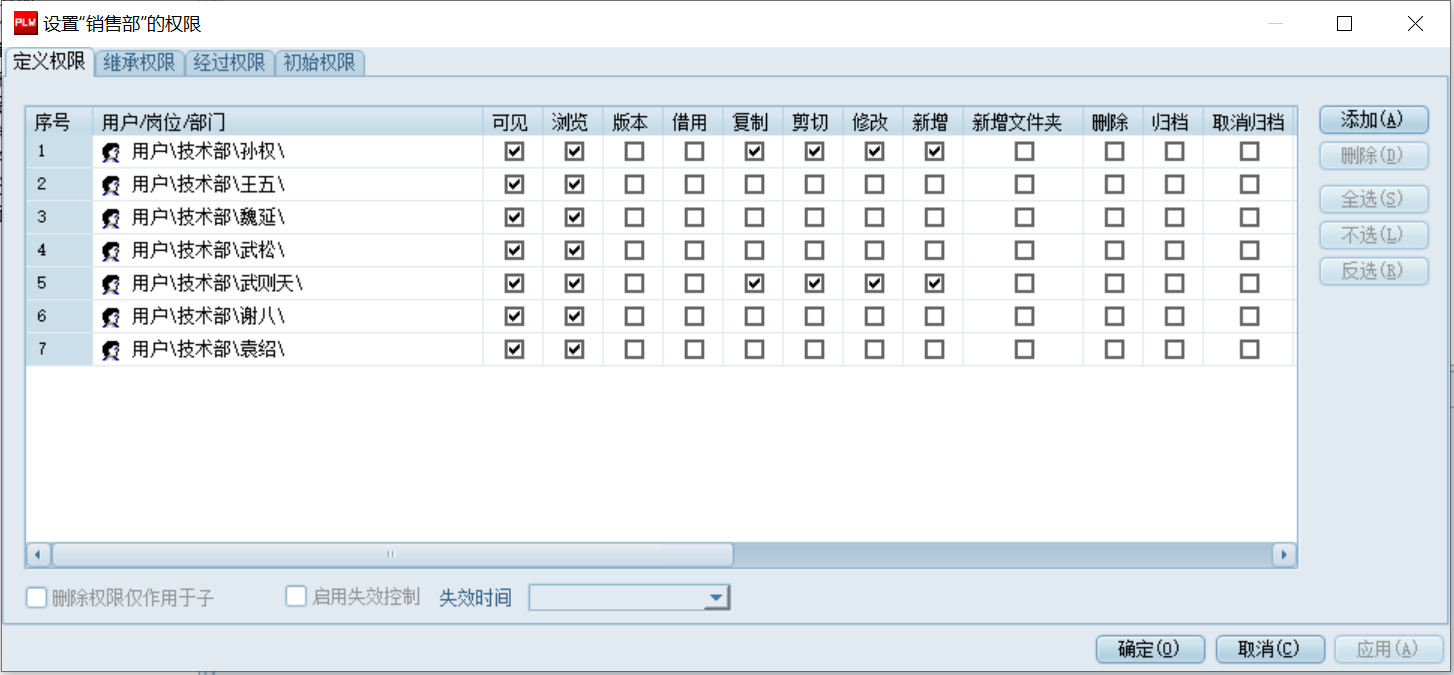Click user icon beside 谢八 row
Viewport: 1454px width, 675px height.
112,317
